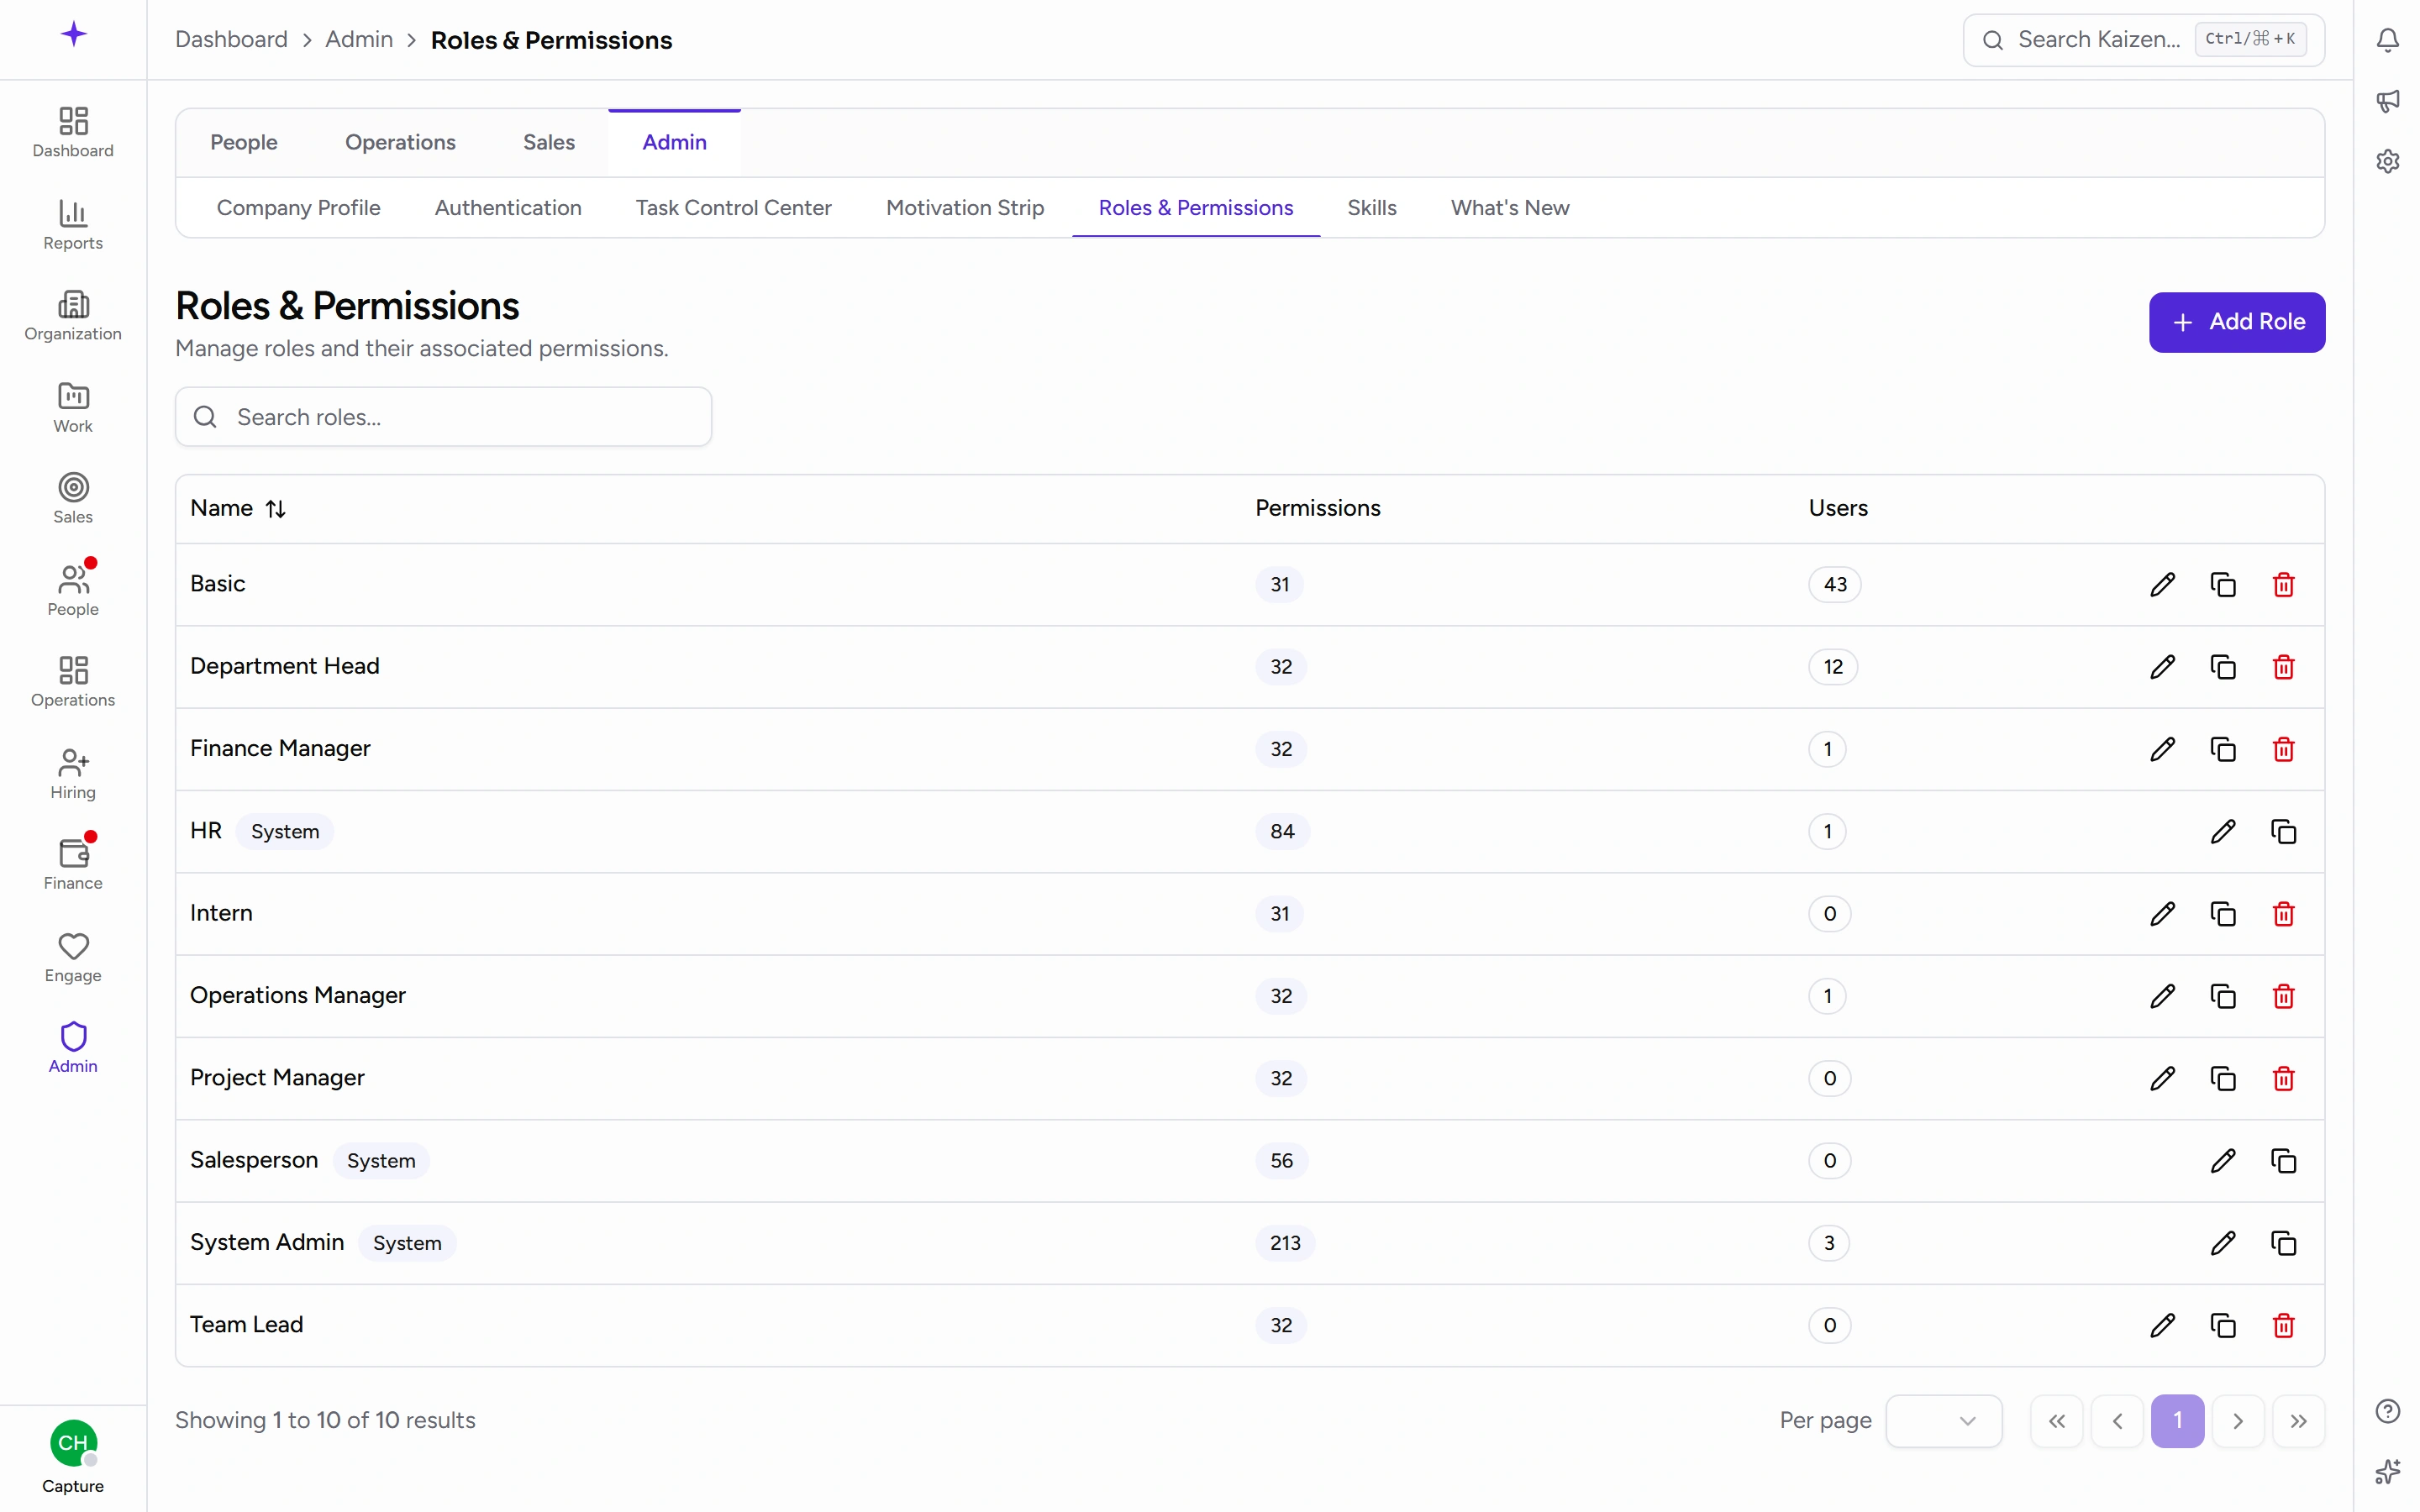Screen dimensions: 2420x1512
Task: Open the What's New sub-tab
Action: click(x=1509, y=207)
